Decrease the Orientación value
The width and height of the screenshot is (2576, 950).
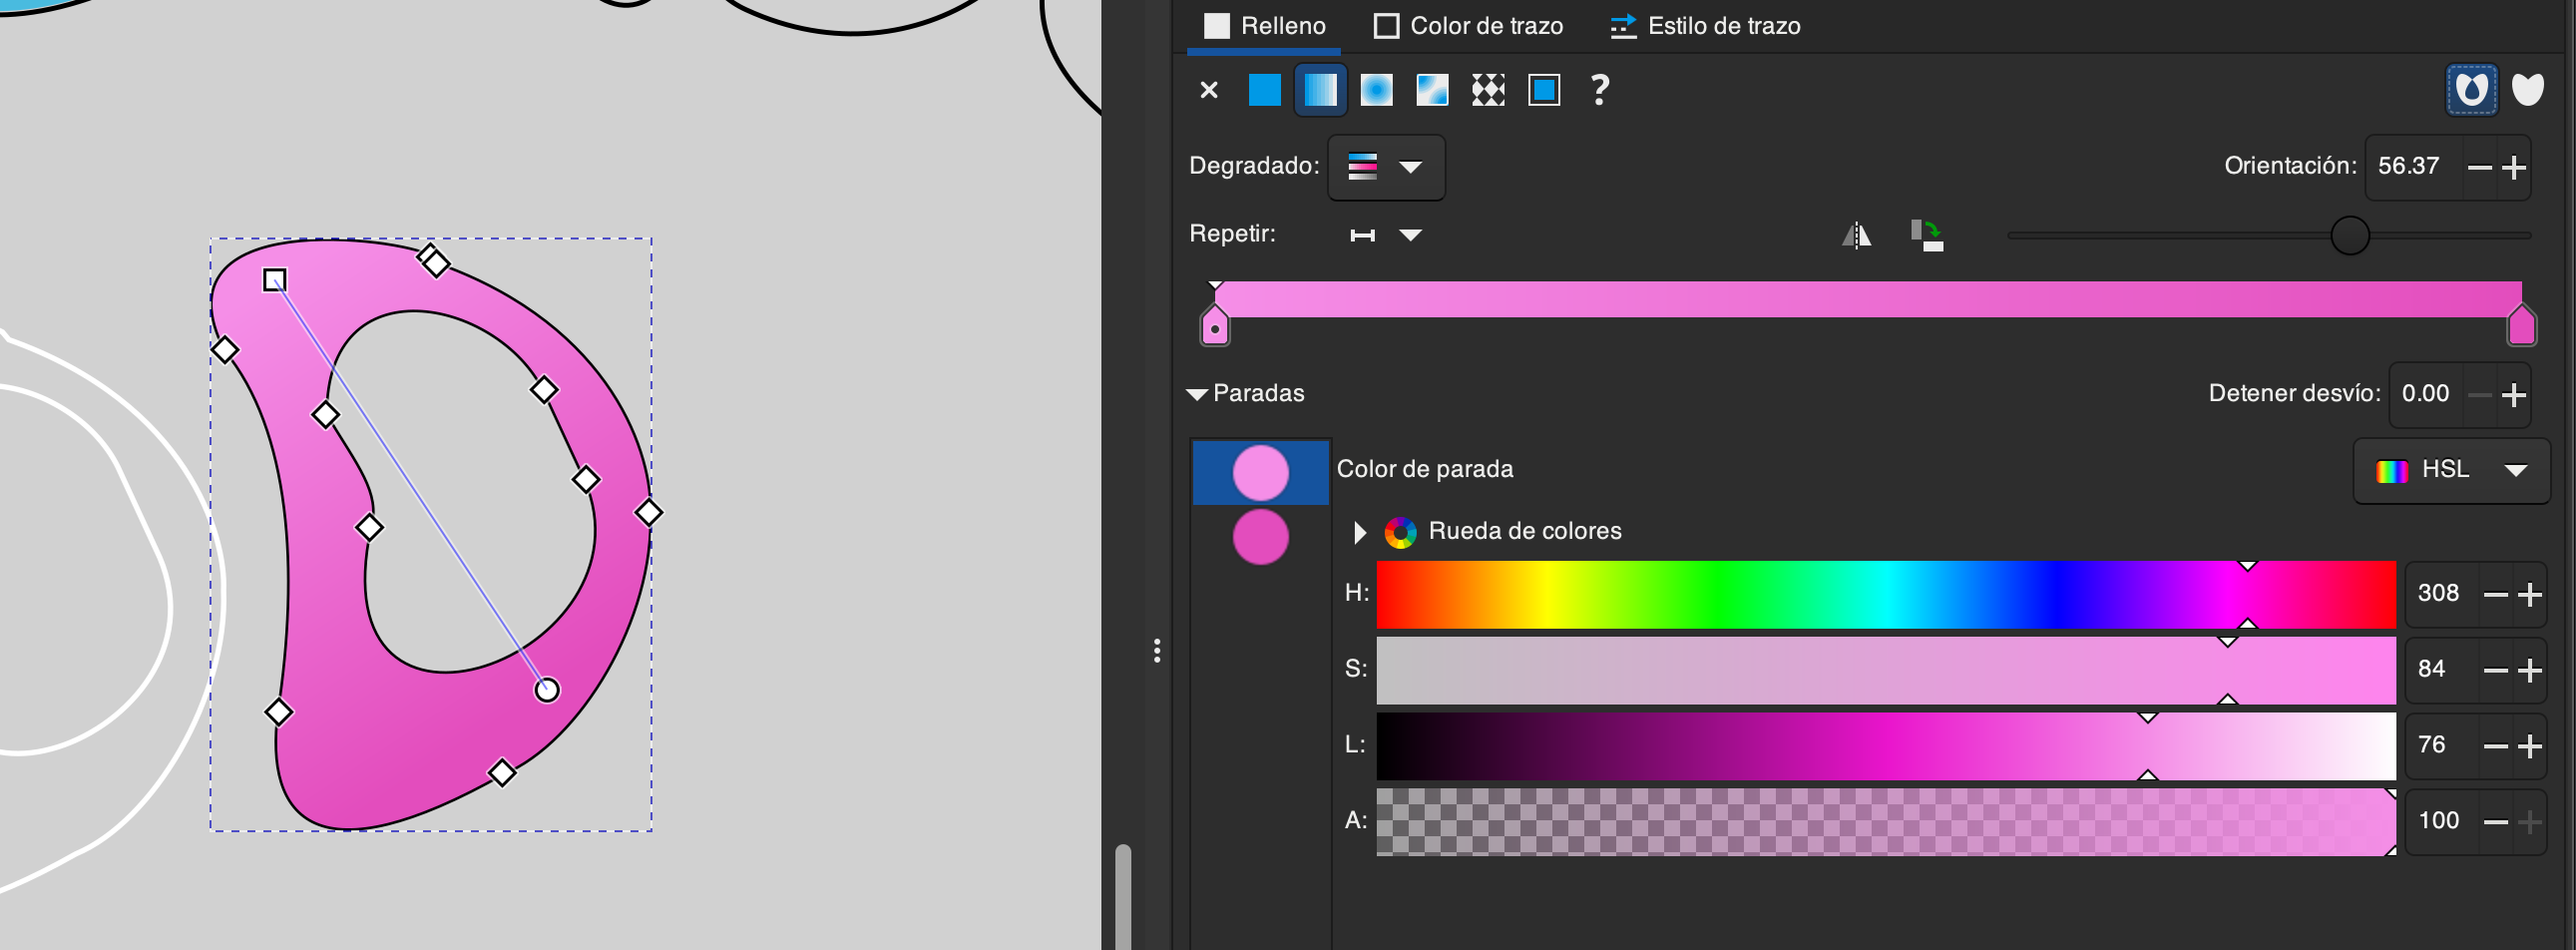(2479, 167)
